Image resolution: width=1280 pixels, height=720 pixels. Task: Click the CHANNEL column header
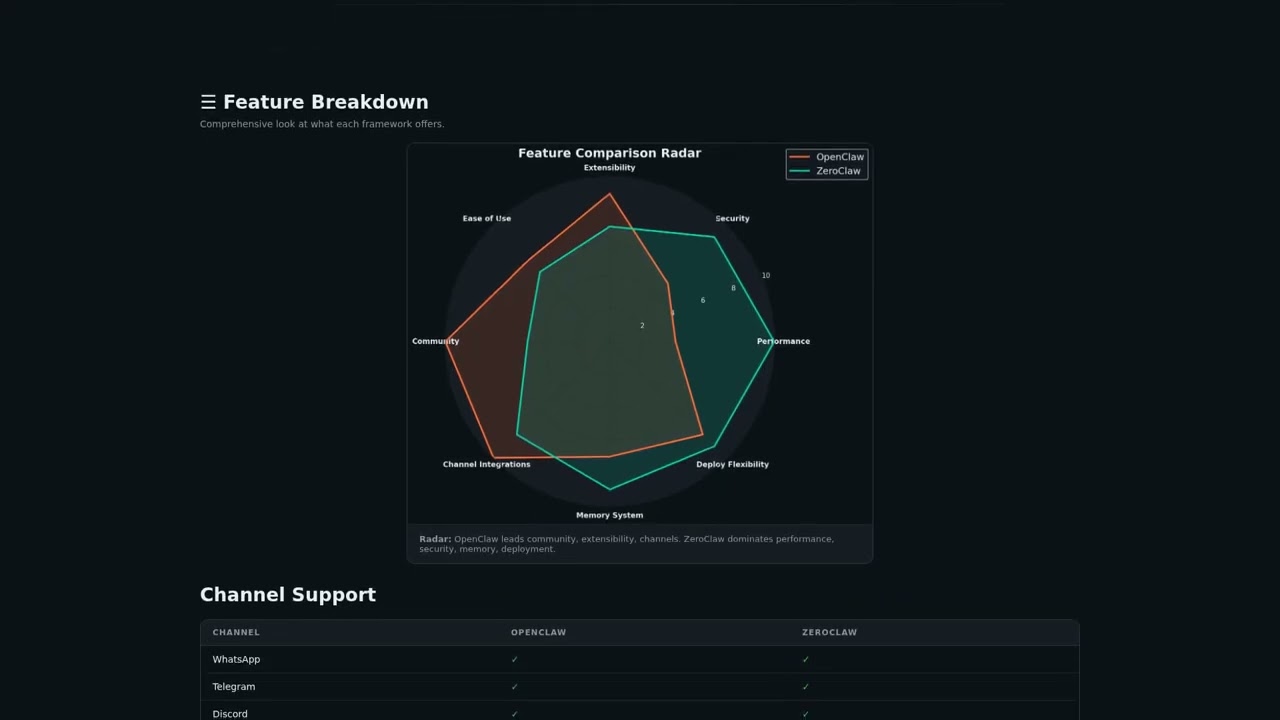(236, 632)
